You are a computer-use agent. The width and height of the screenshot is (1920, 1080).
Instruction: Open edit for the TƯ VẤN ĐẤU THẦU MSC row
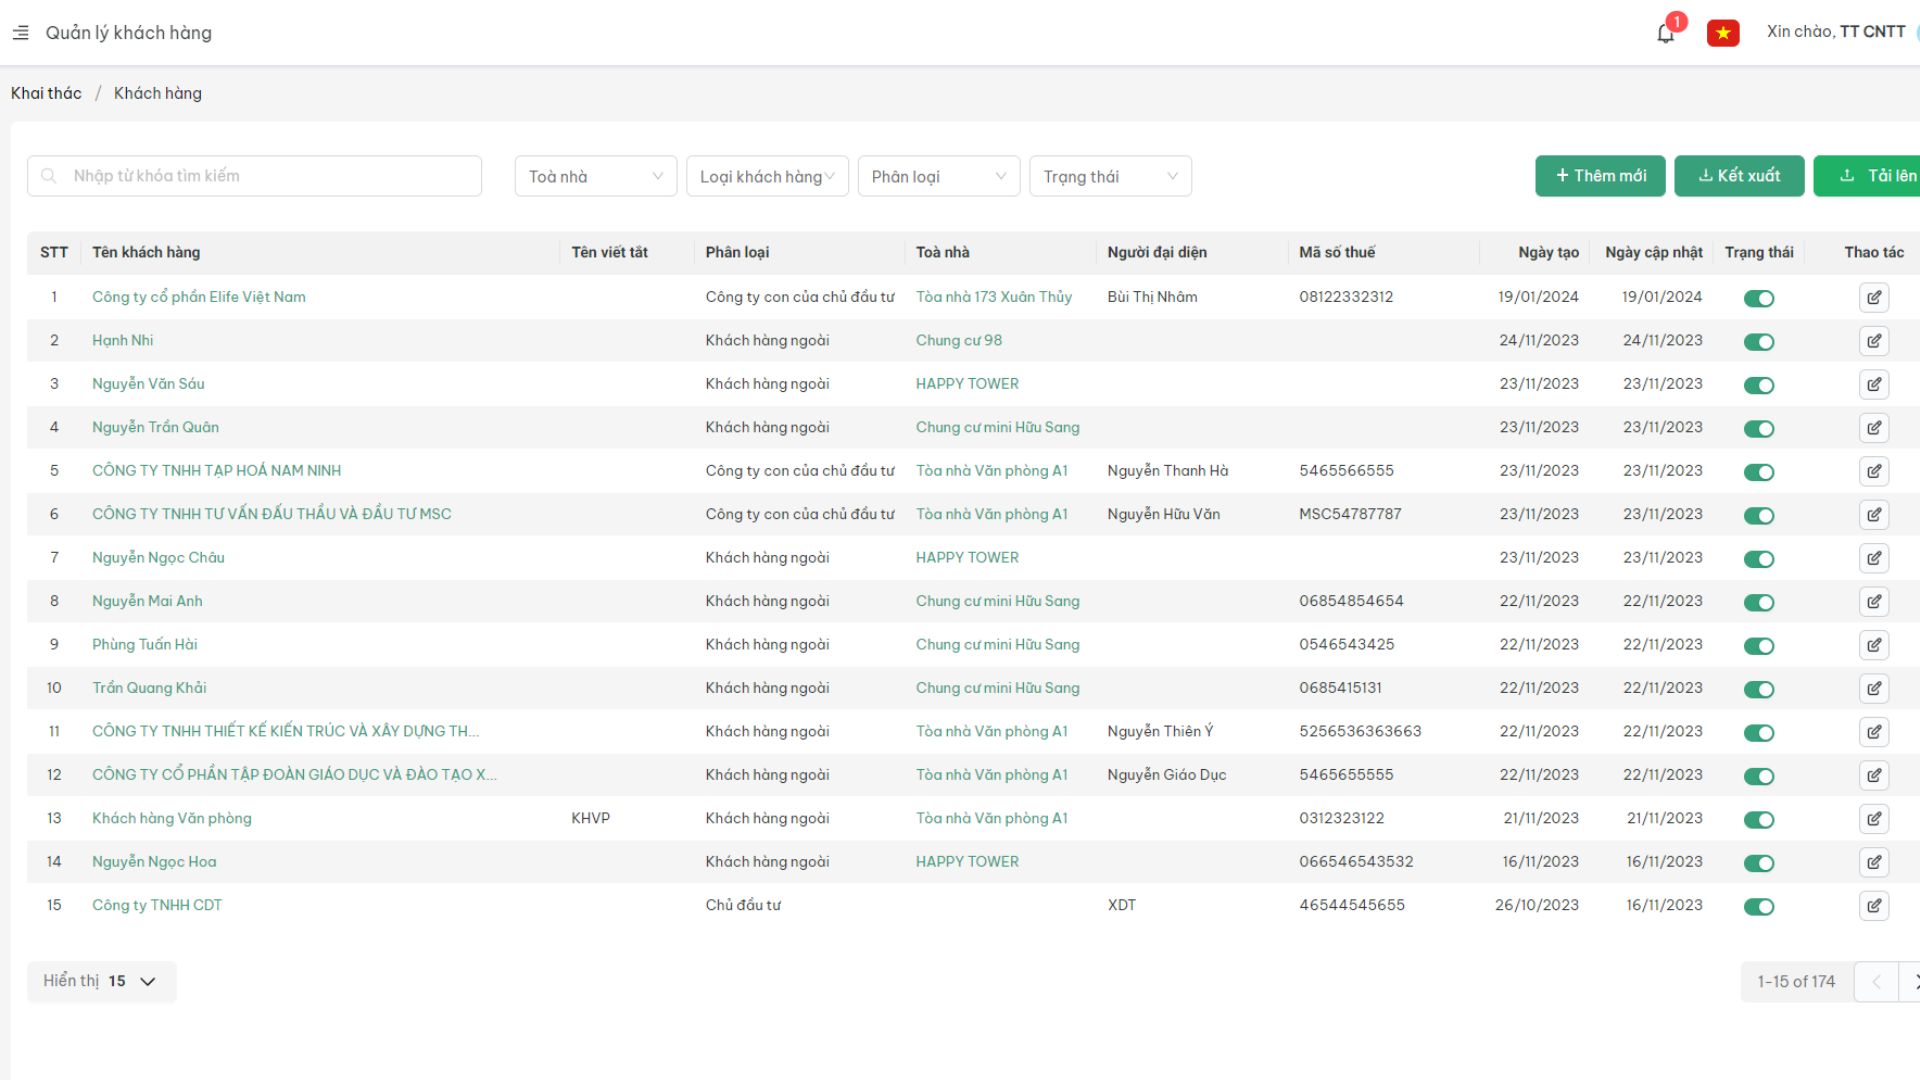(x=1874, y=515)
